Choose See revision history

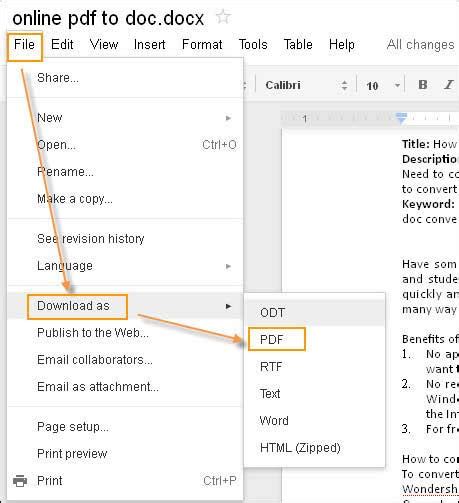125,239
